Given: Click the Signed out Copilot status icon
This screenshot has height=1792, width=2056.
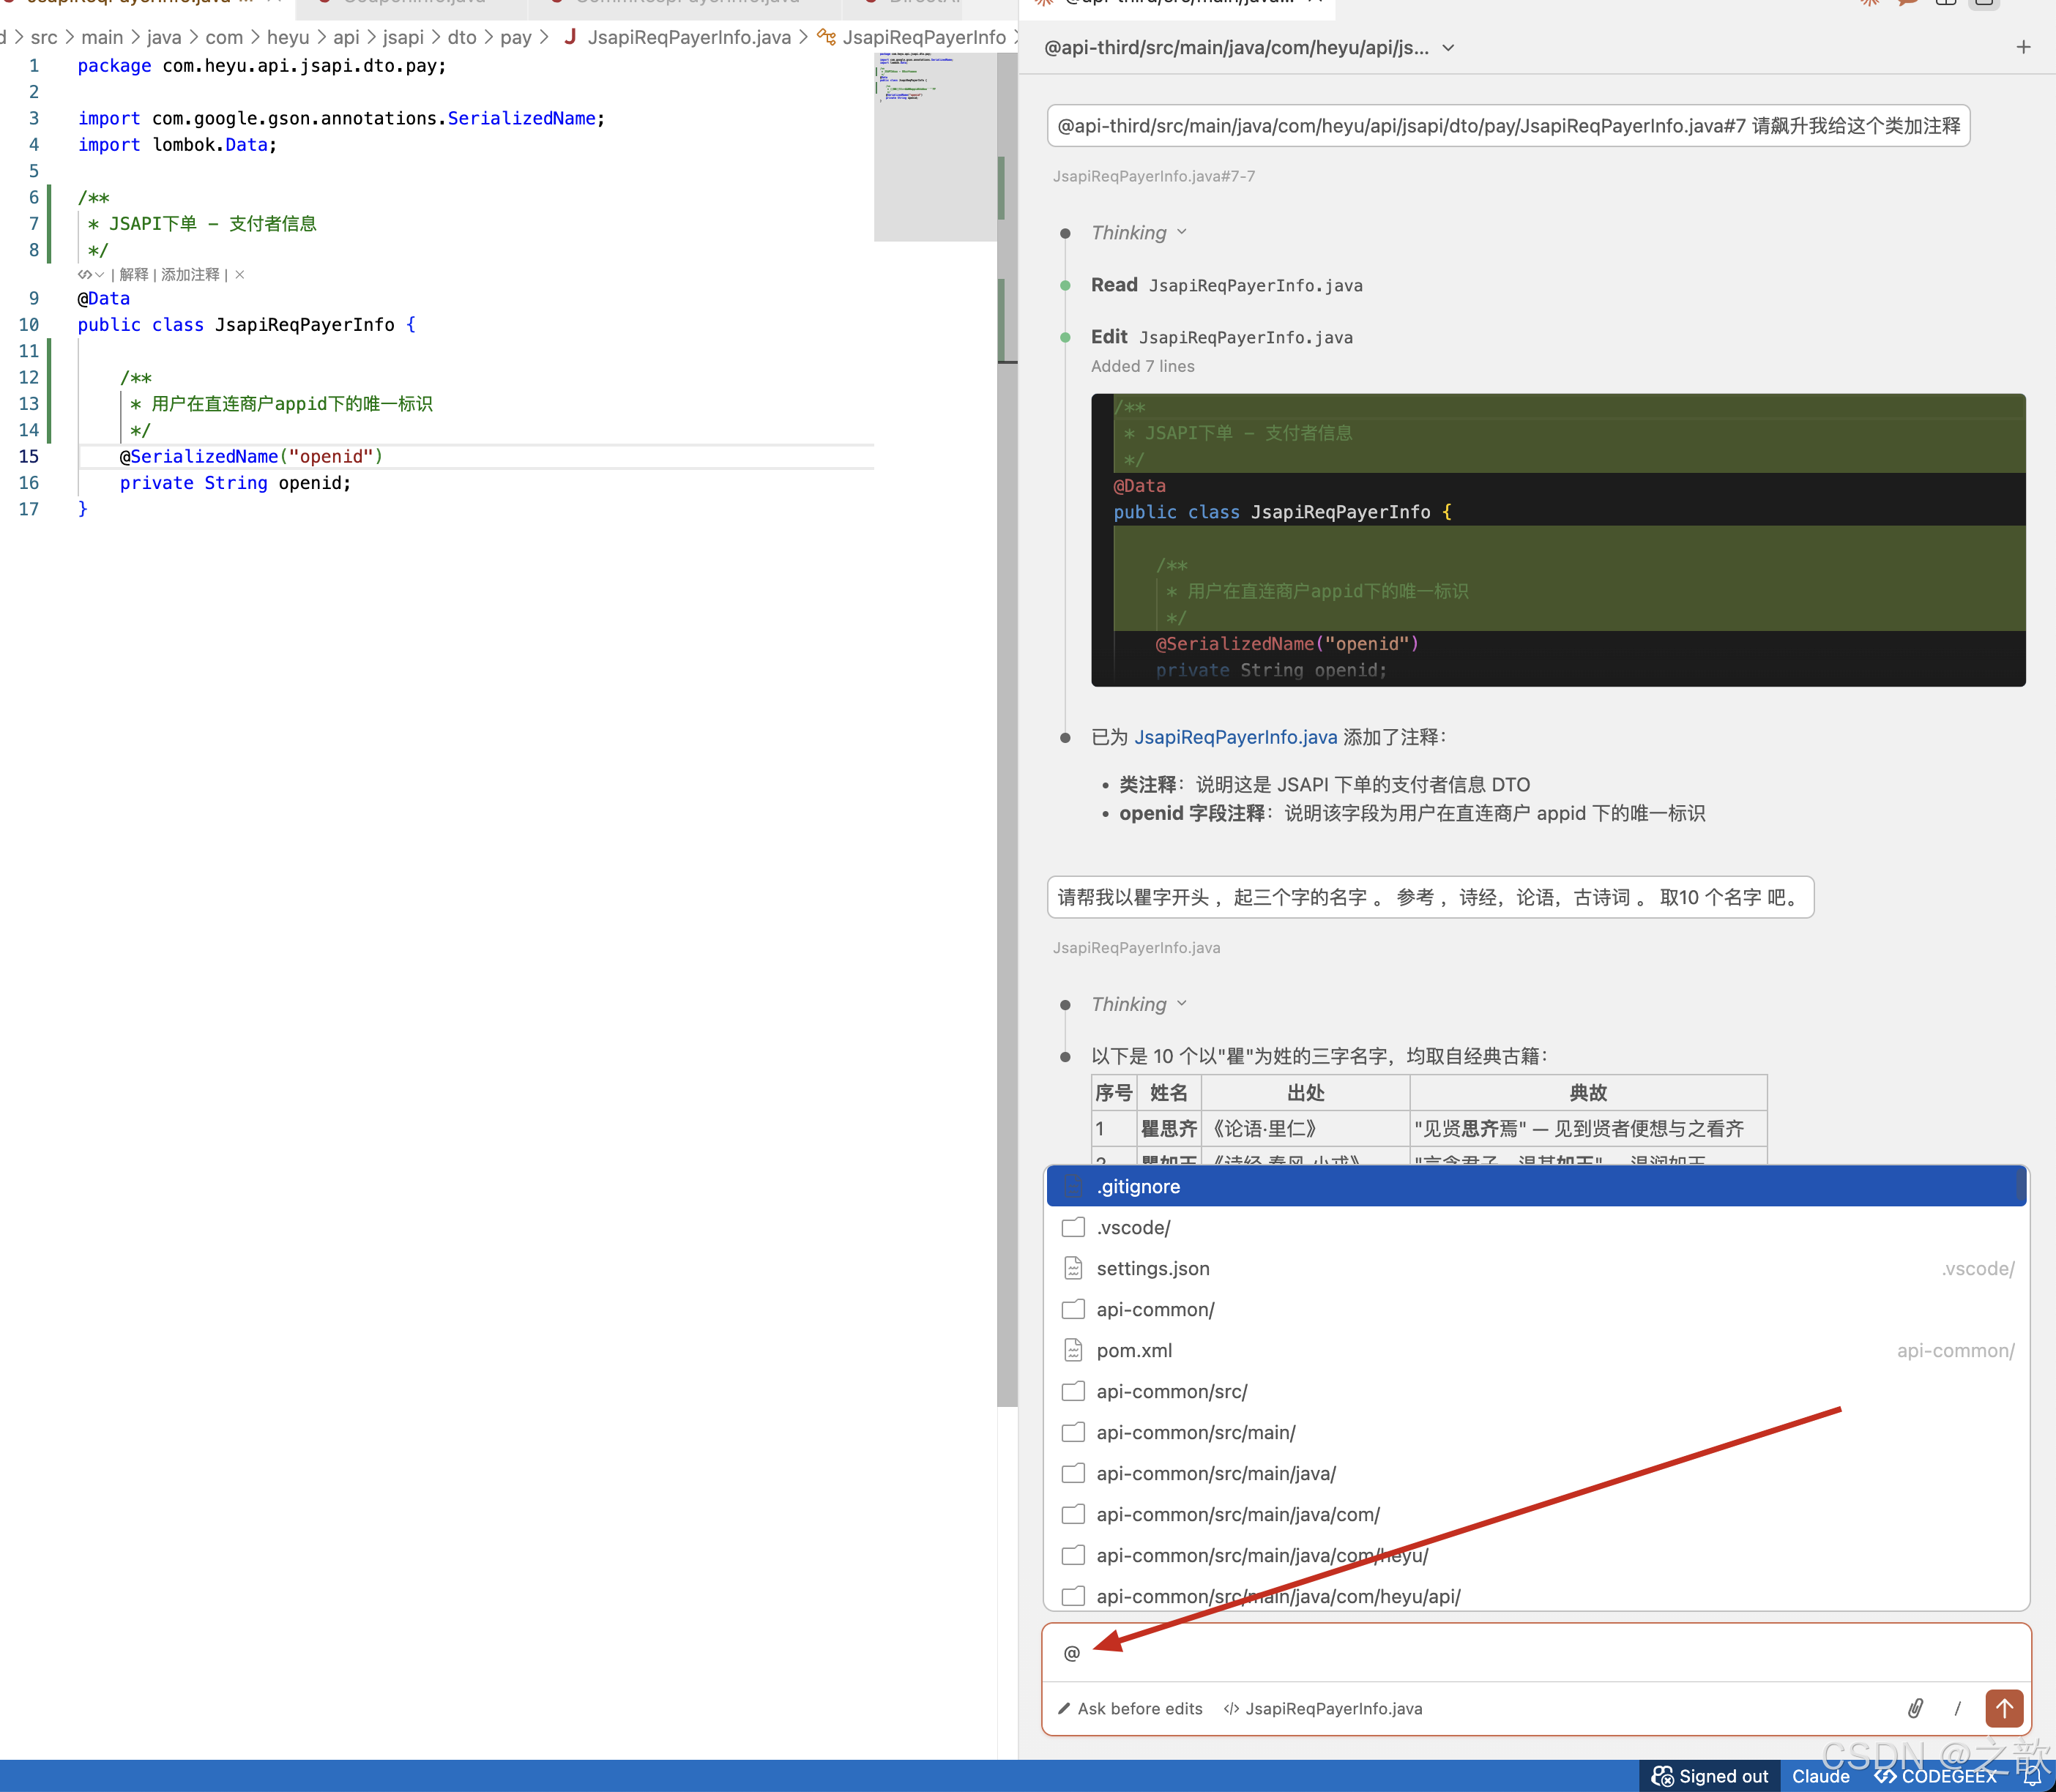Looking at the screenshot, I should tap(1710, 1776).
